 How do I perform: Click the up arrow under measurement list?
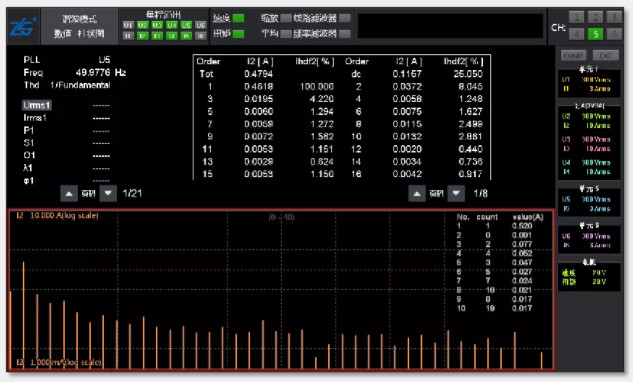point(69,193)
